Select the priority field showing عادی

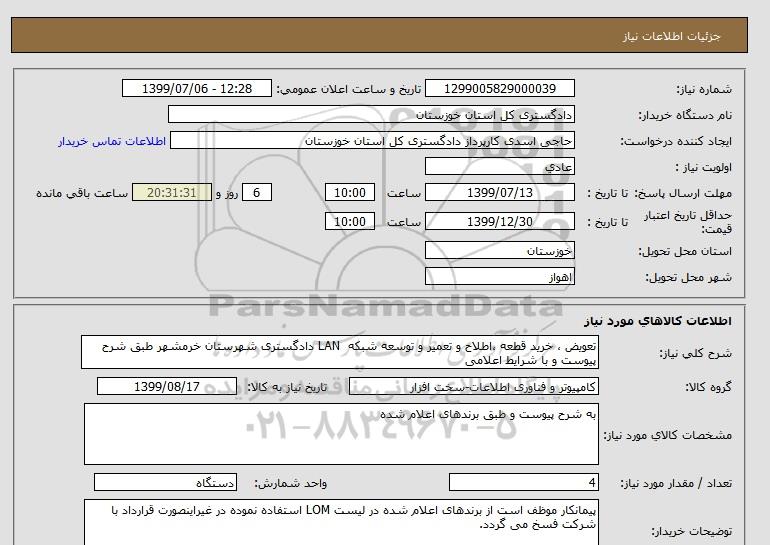[x=499, y=166]
